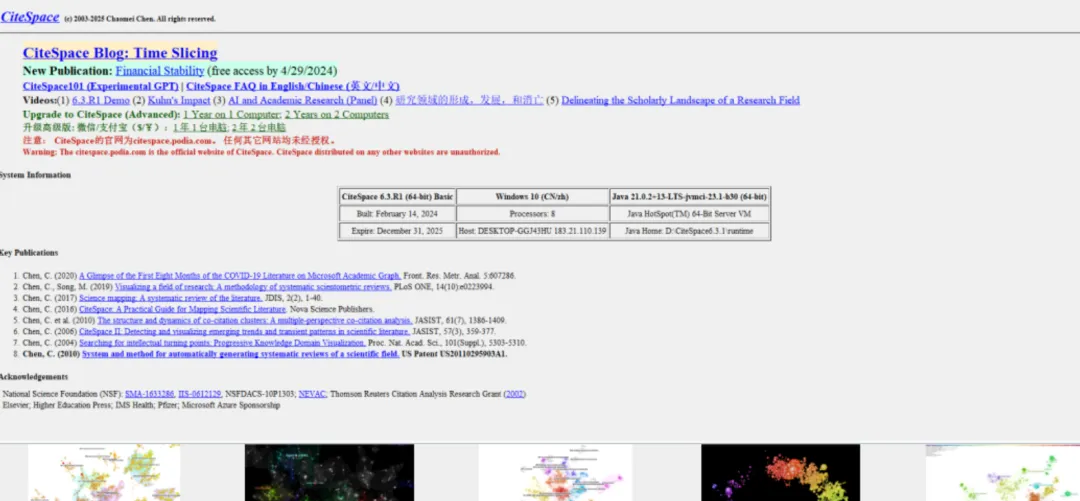This screenshot has height=501, width=1080.
Task: Select the Java Home runtime path cell
Action: click(x=689, y=232)
